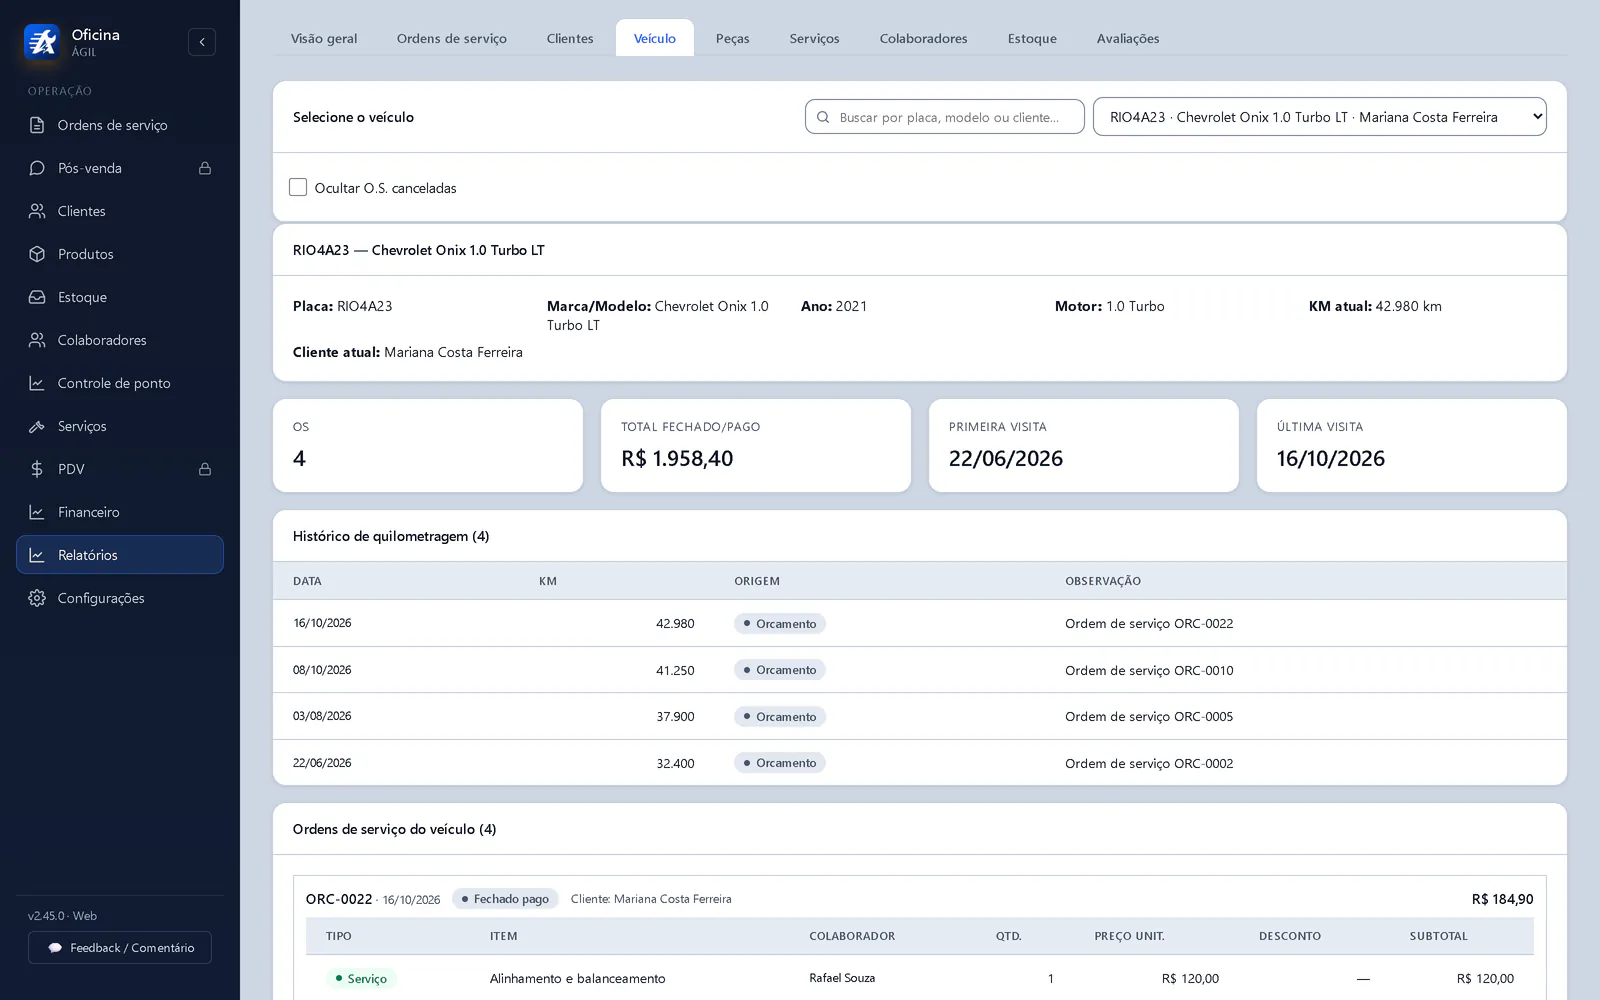Click the Serviços wrench icon in sidebar
The height and width of the screenshot is (1000, 1600).
(37, 426)
